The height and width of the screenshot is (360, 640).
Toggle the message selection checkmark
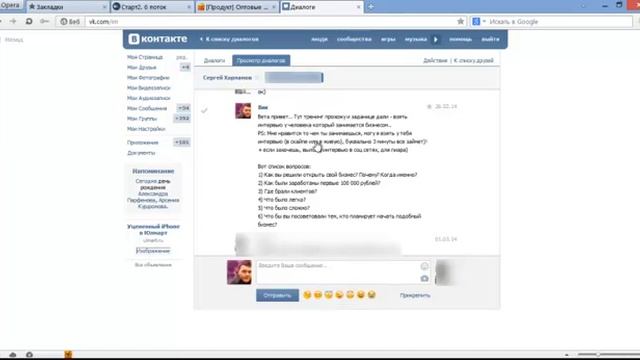coord(204,110)
